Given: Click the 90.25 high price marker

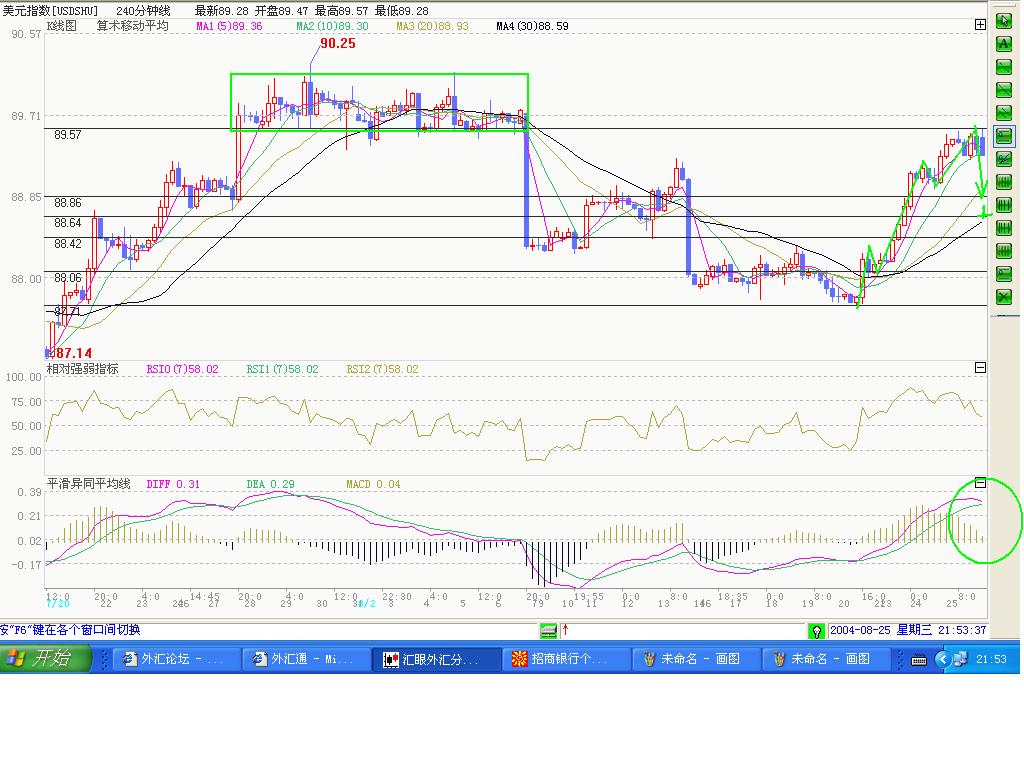Looking at the screenshot, I should [x=337, y=44].
